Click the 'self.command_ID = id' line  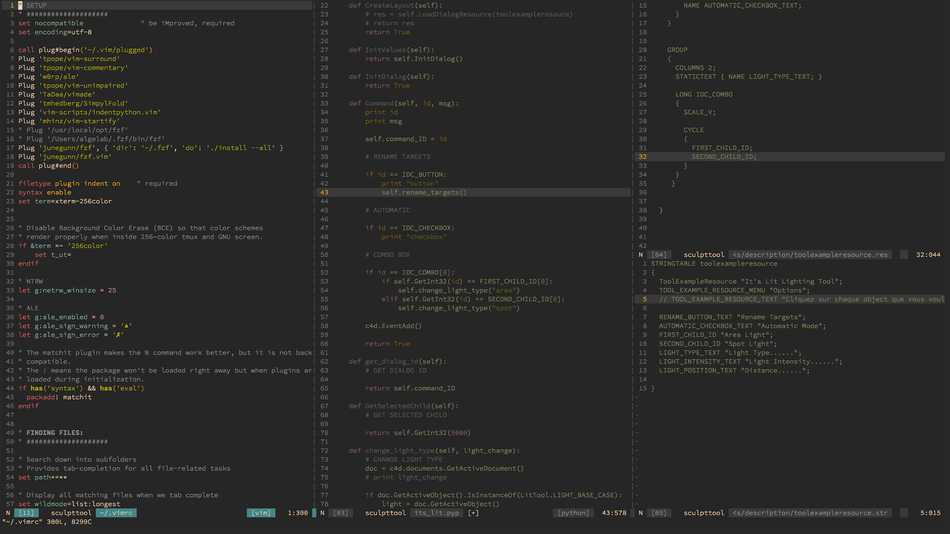(406, 139)
